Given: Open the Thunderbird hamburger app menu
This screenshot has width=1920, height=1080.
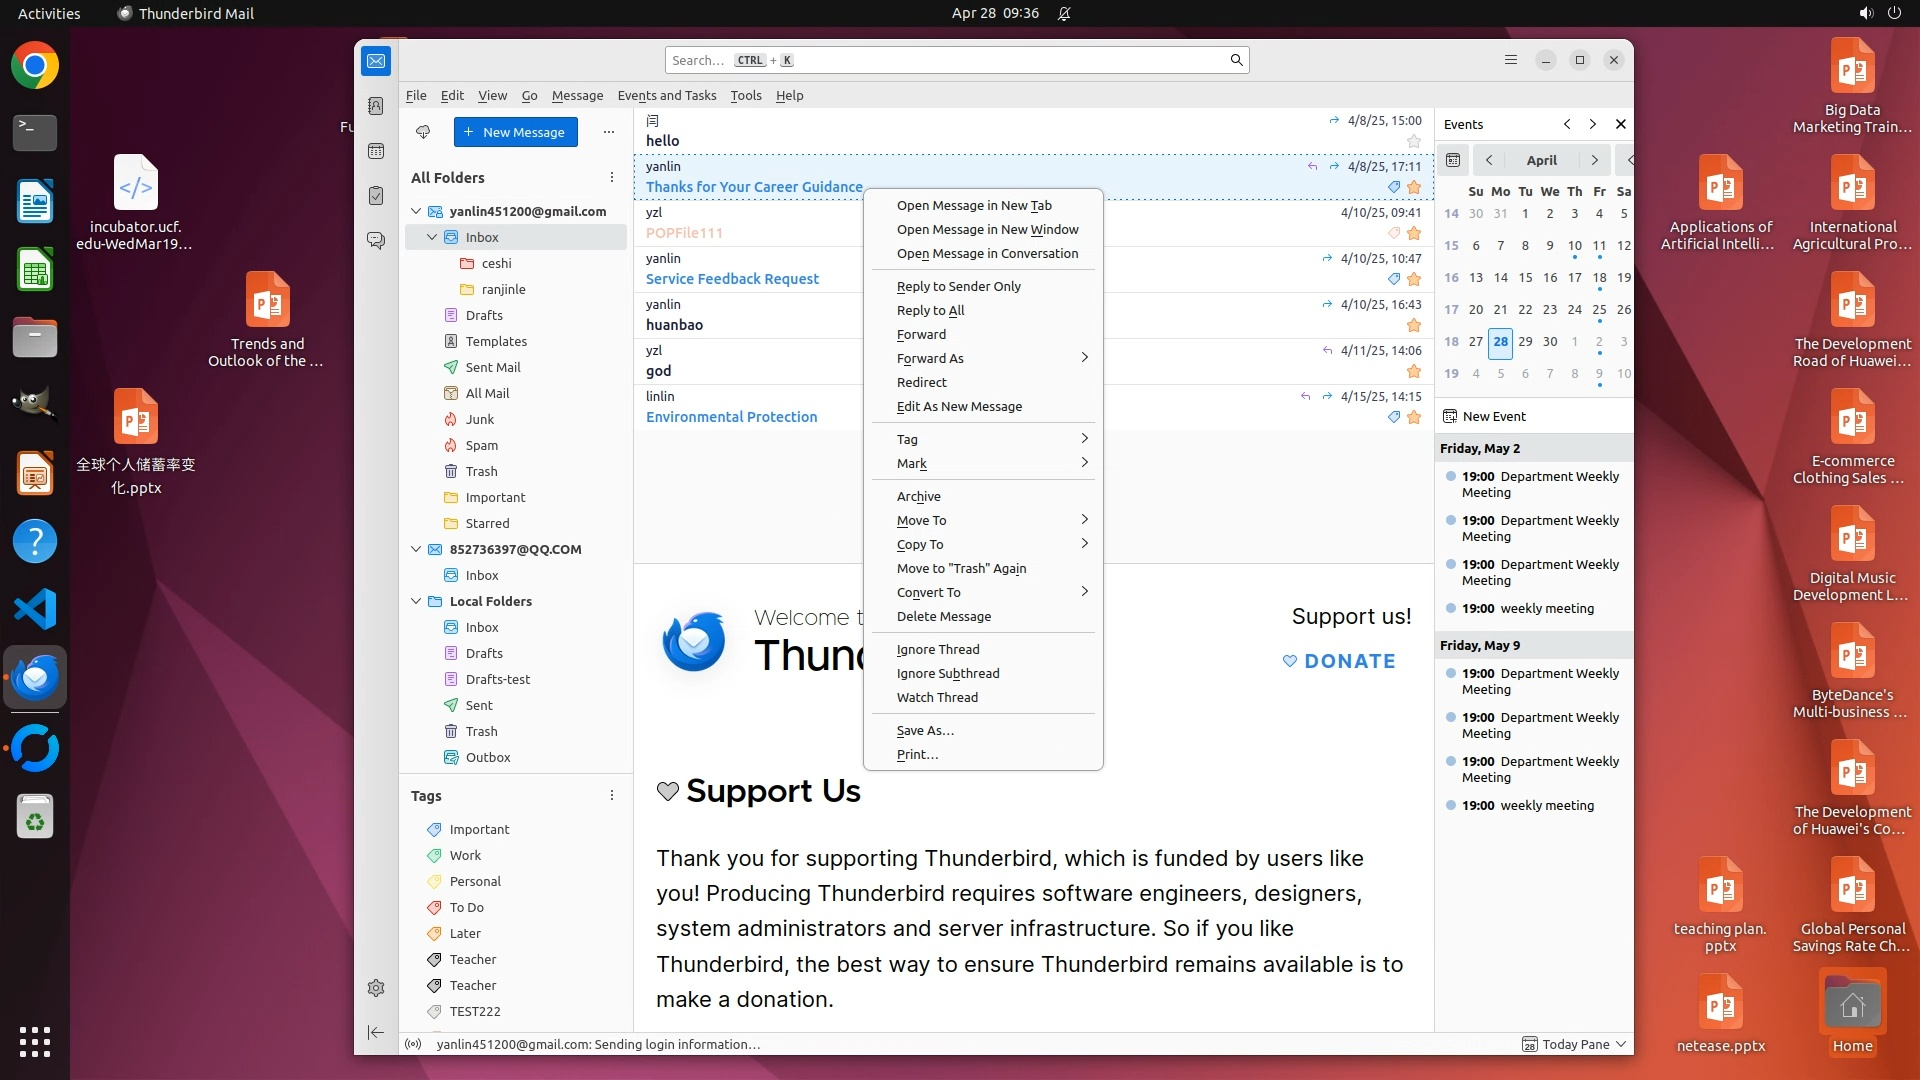Looking at the screenshot, I should (x=1511, y=60).
